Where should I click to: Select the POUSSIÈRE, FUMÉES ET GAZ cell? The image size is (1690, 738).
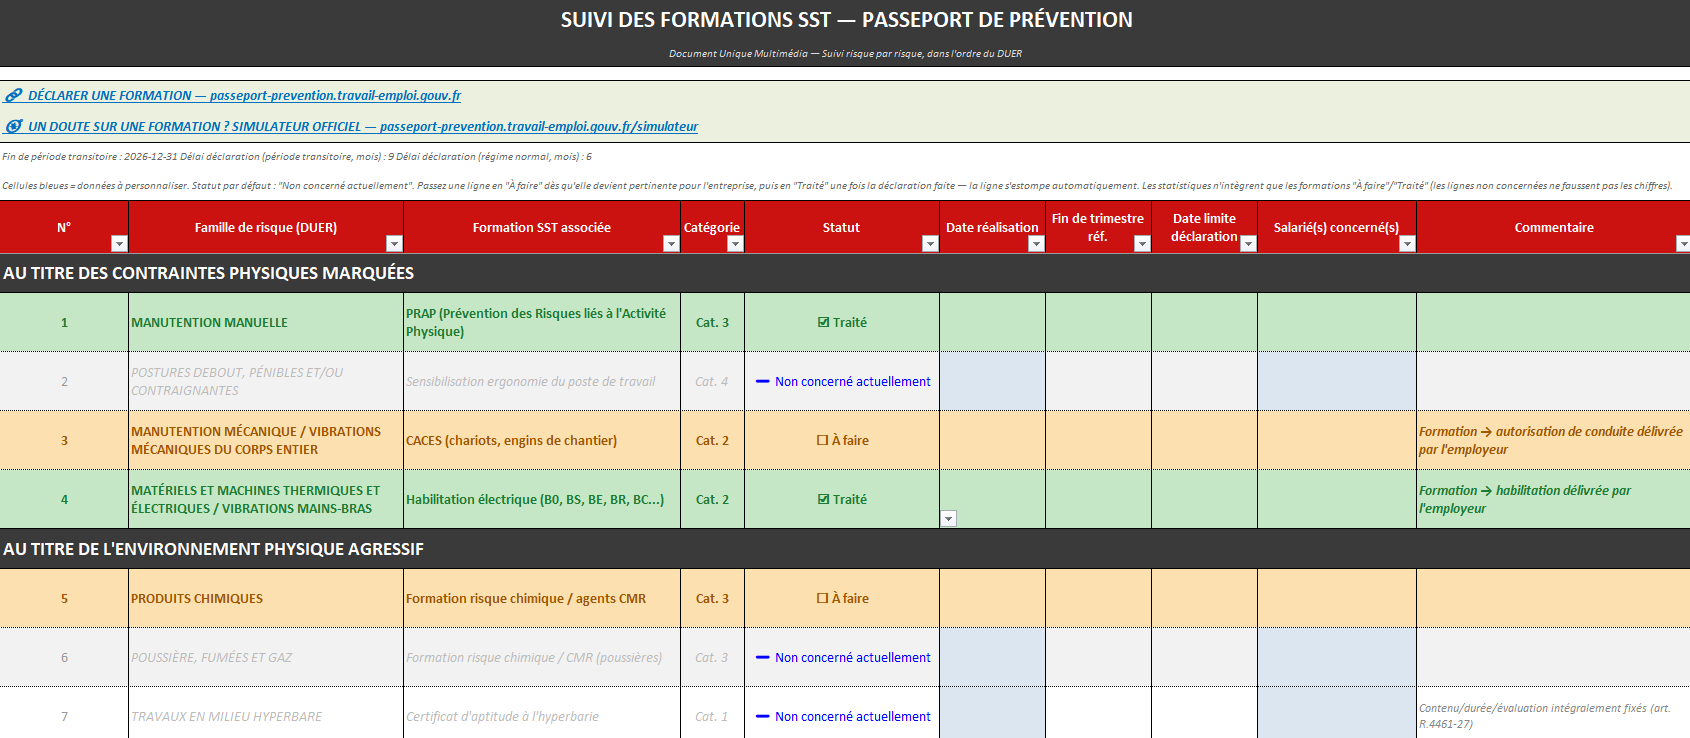266,657
